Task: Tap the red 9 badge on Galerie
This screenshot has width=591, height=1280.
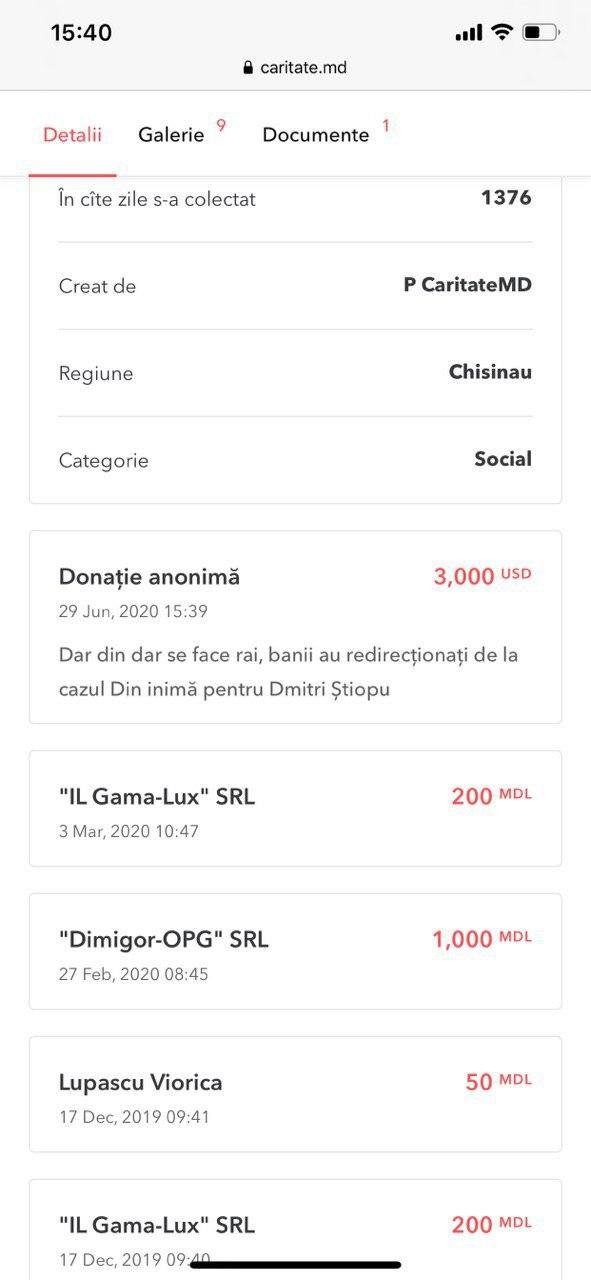Action: [x=221, y=126]
